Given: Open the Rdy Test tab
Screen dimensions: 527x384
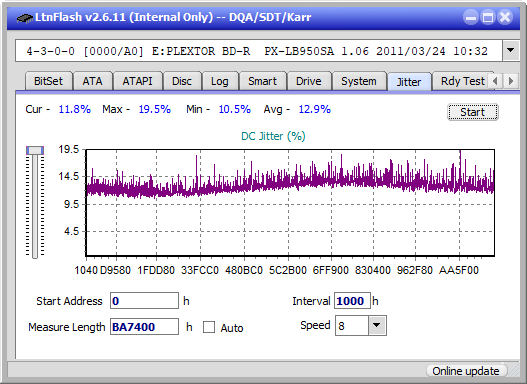Looking at the screenshot, I should point(462,81).
